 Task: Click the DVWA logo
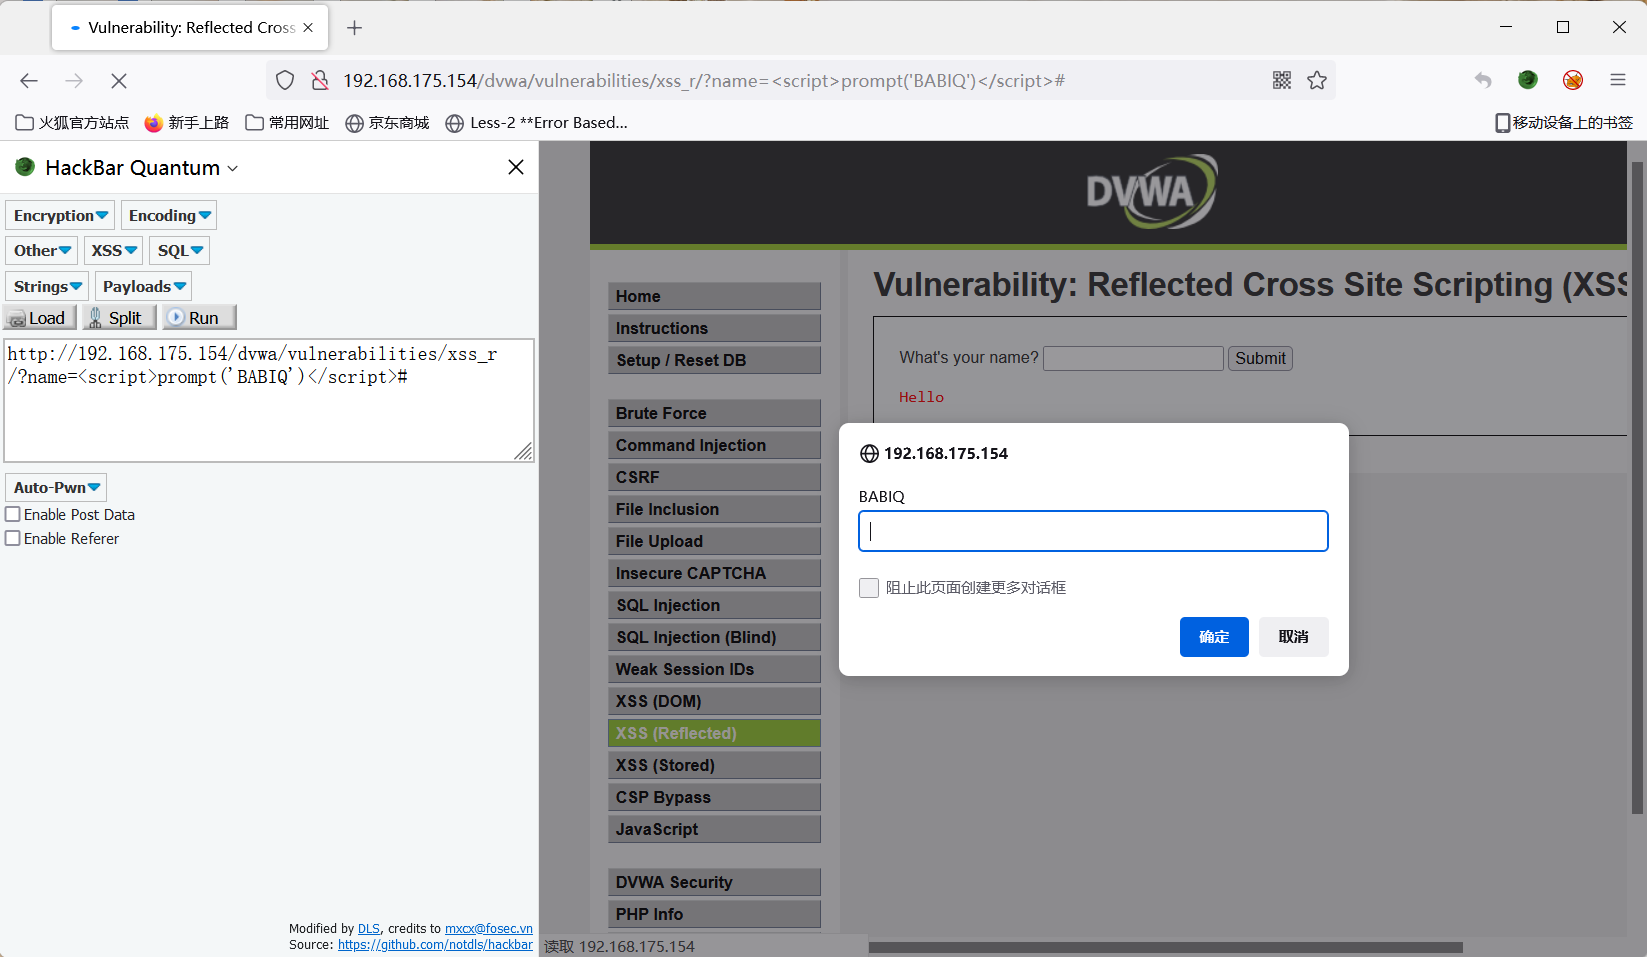(1151, 191)
